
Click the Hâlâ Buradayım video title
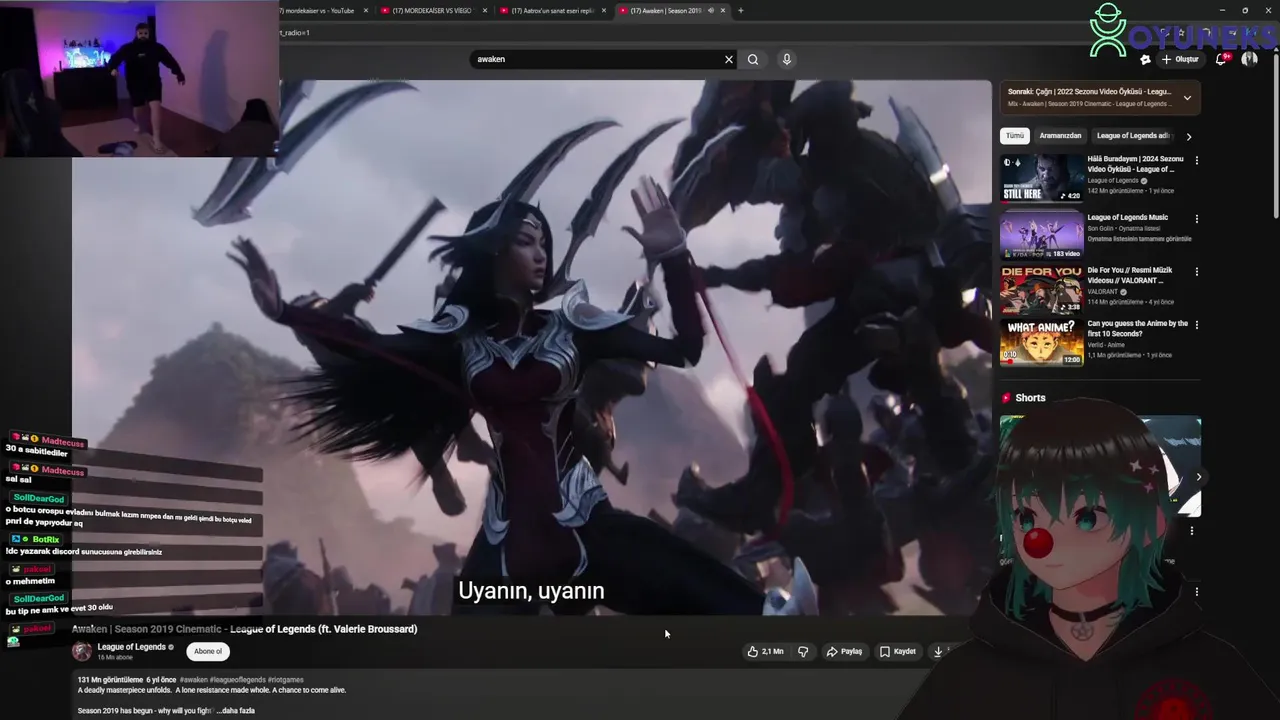point(1135,164)
